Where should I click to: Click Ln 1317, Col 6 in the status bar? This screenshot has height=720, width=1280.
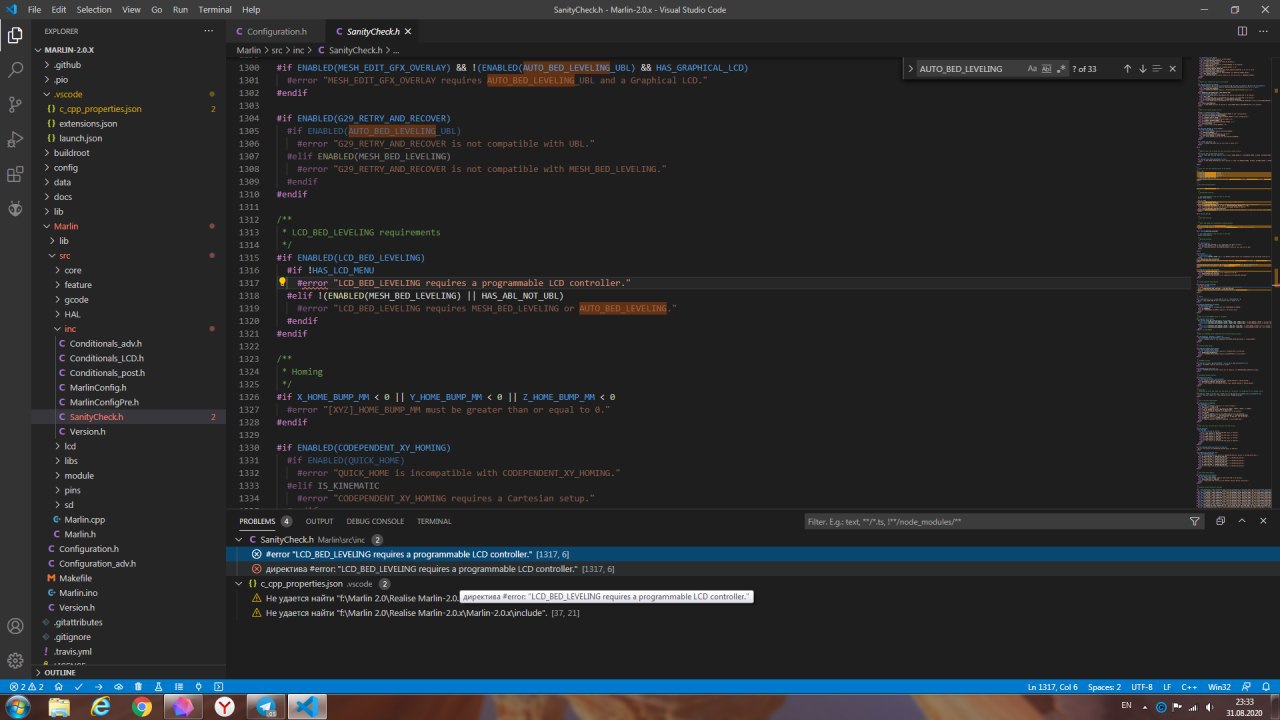tap(1052, 687)
